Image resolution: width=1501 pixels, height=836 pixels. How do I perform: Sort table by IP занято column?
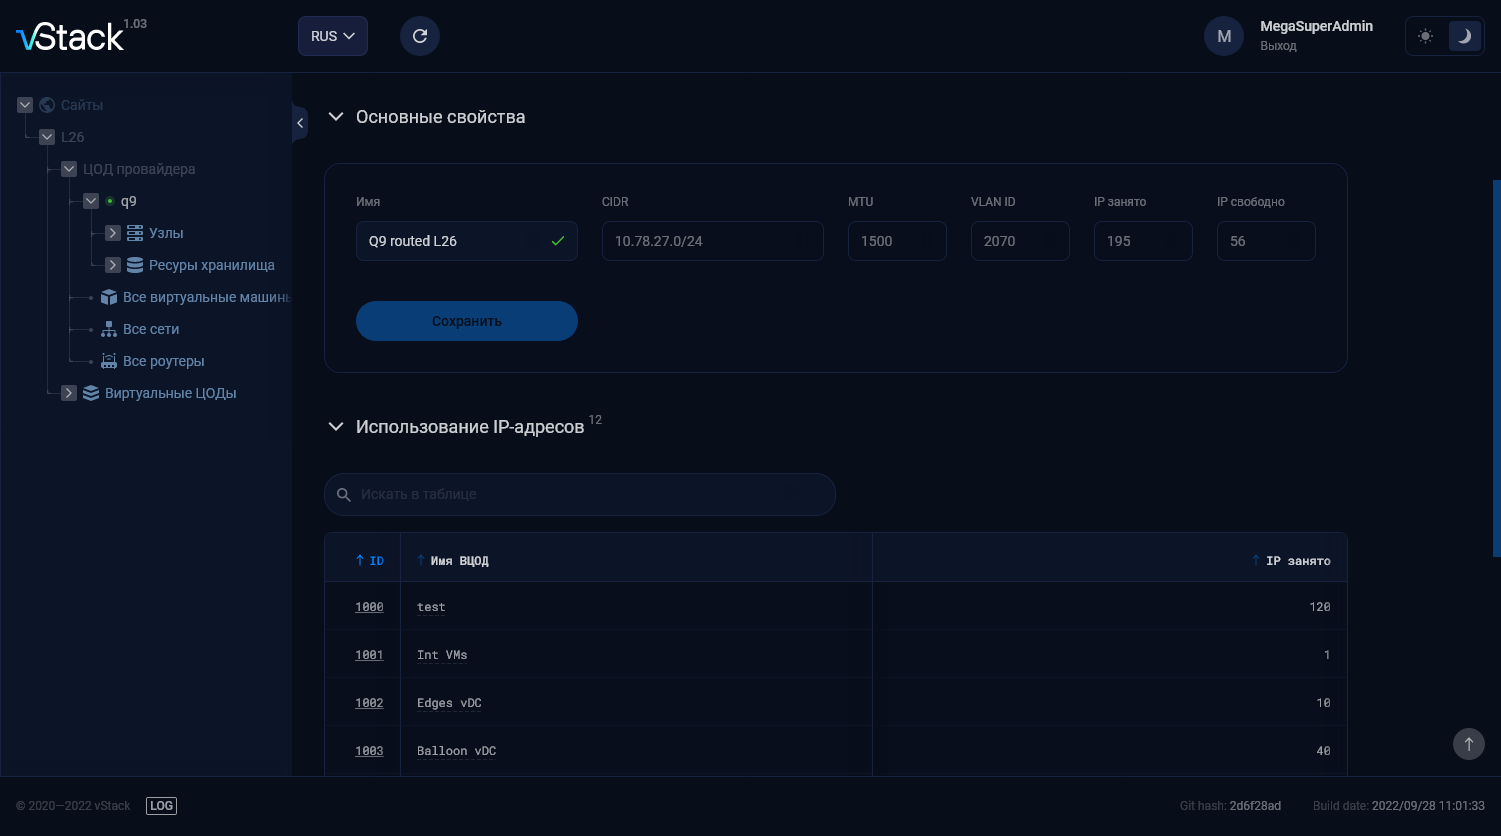(x=1291, y=561)
